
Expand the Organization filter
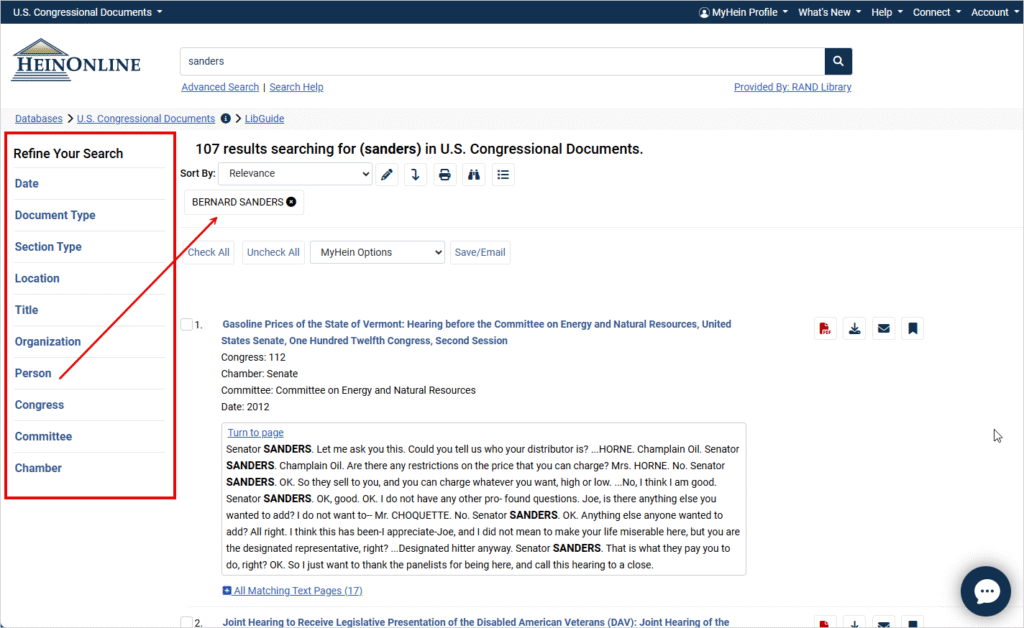click(48, 342)
